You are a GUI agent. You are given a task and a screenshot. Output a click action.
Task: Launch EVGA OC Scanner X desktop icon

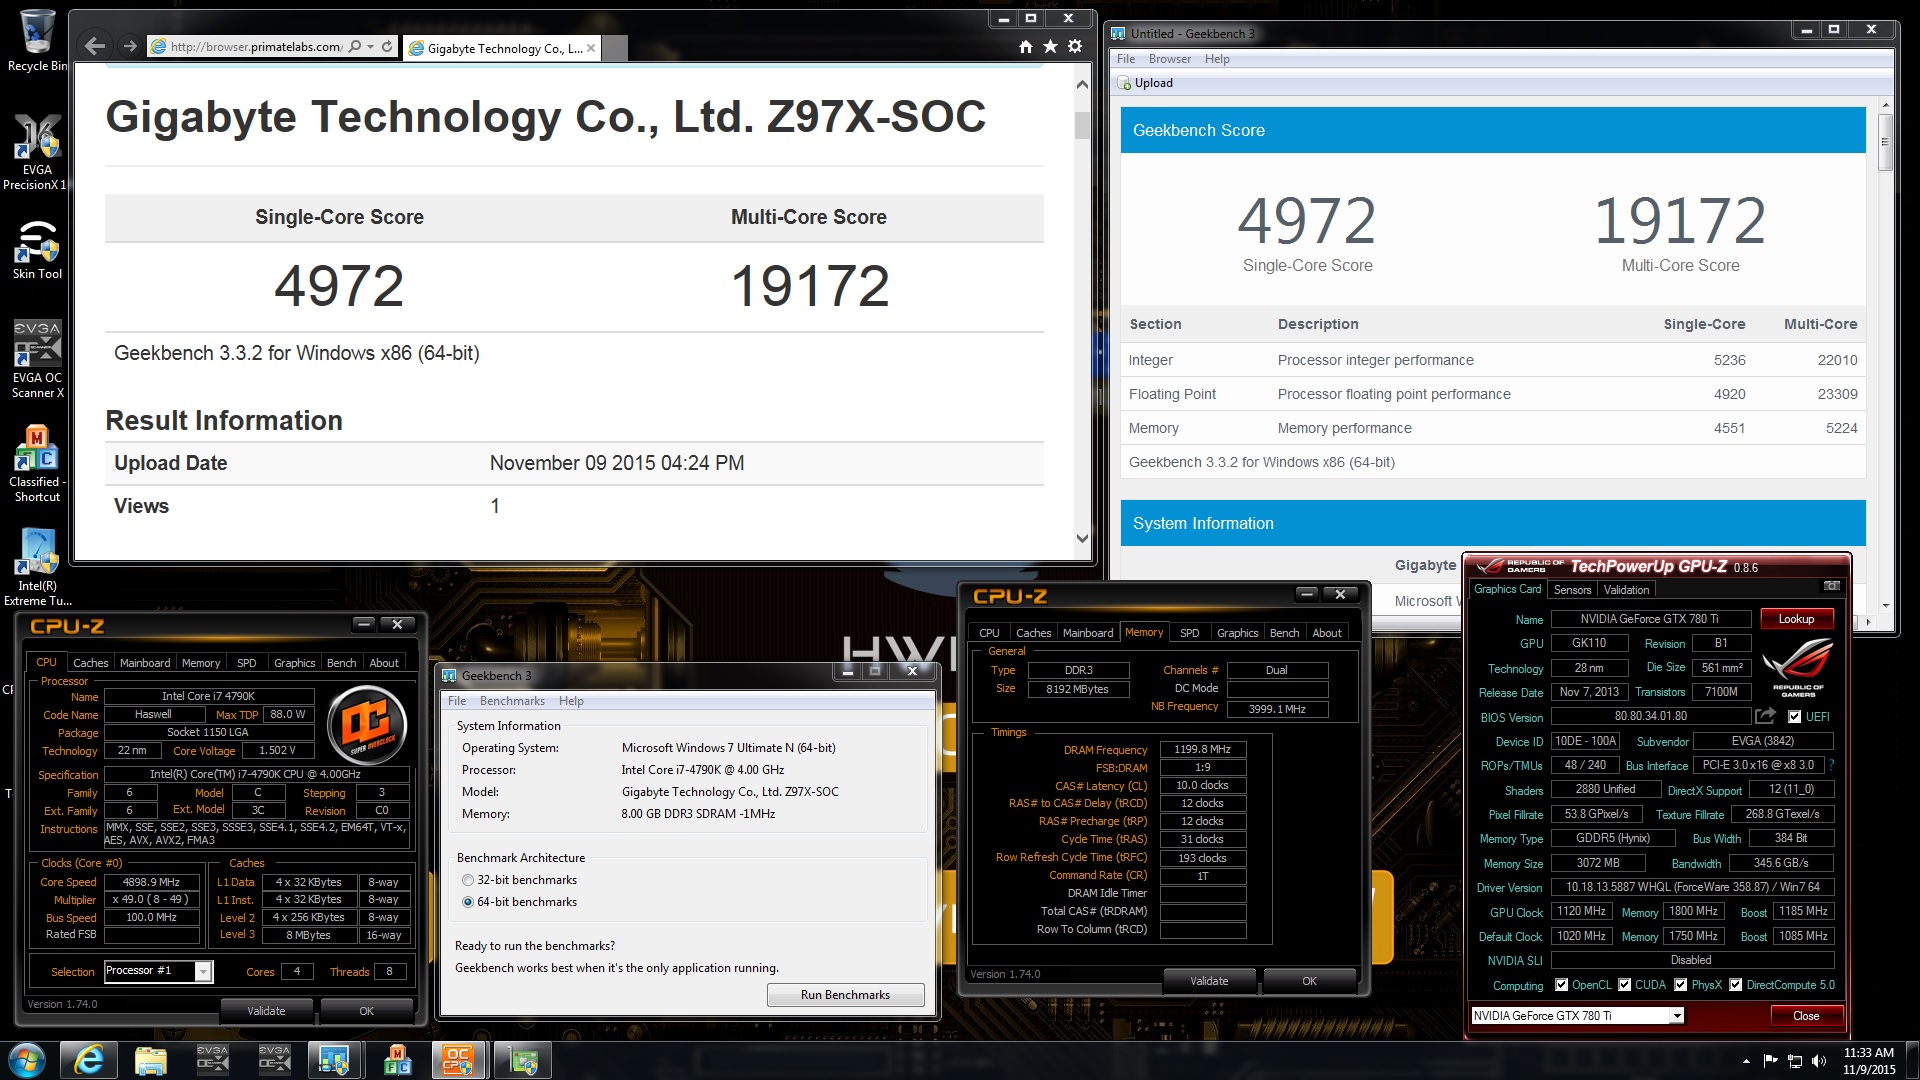(x=37, y=360)
